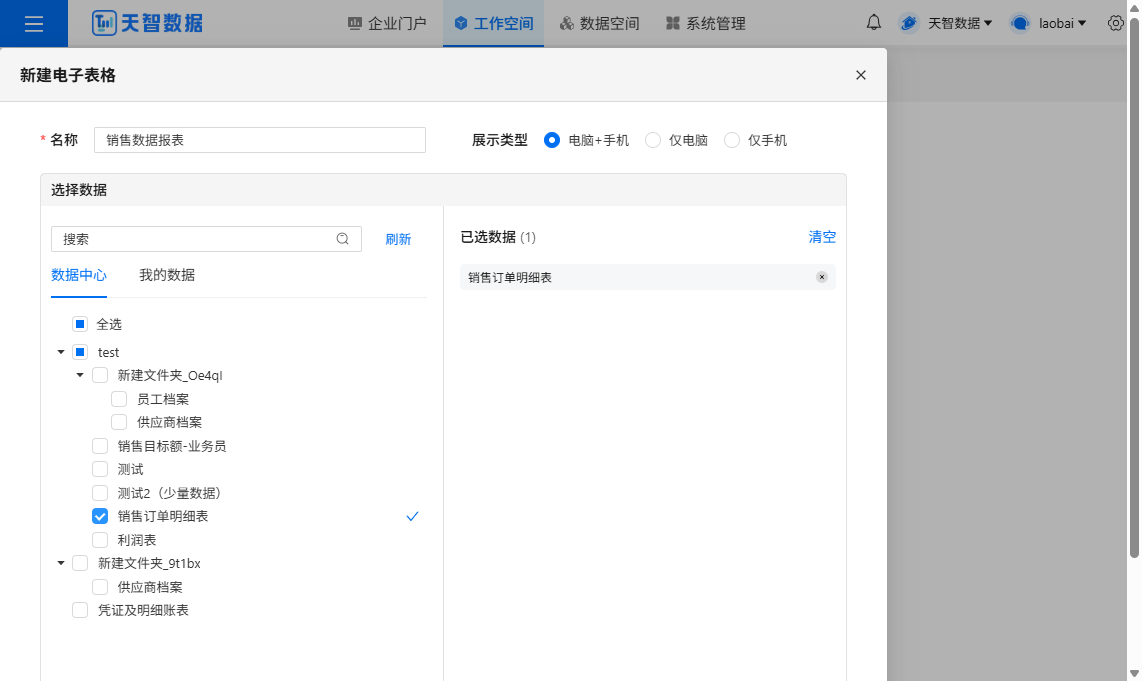Click the scrollbar down arrow

click(x=1134, y=674)
